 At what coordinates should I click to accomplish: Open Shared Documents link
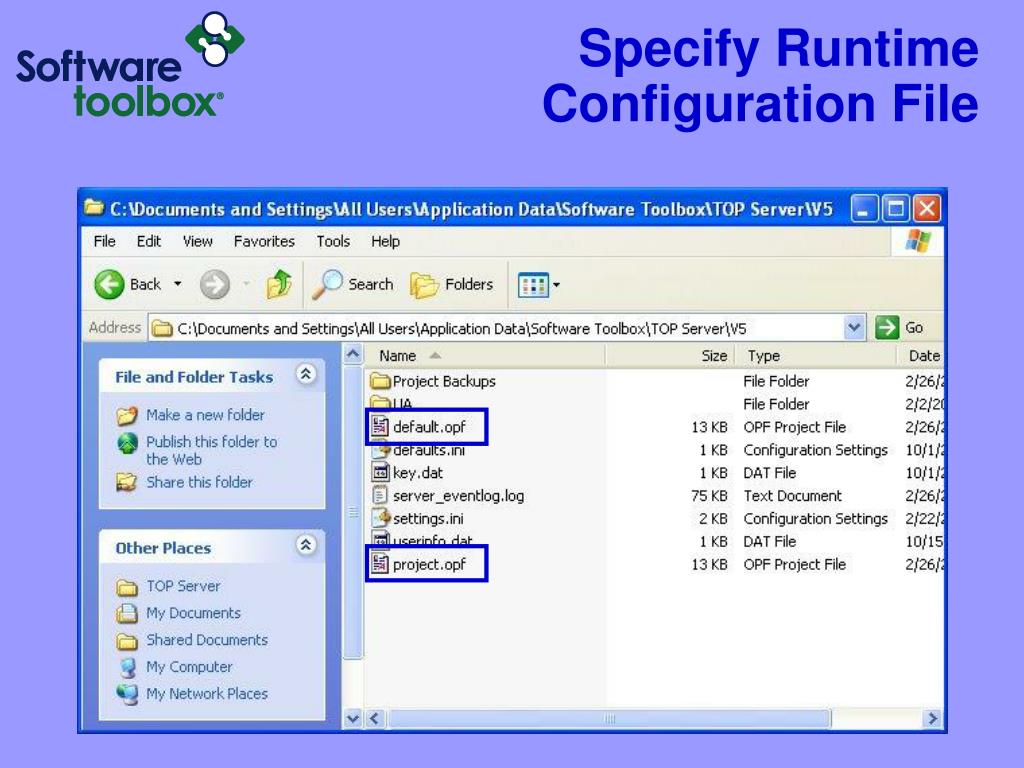point(207,639)
